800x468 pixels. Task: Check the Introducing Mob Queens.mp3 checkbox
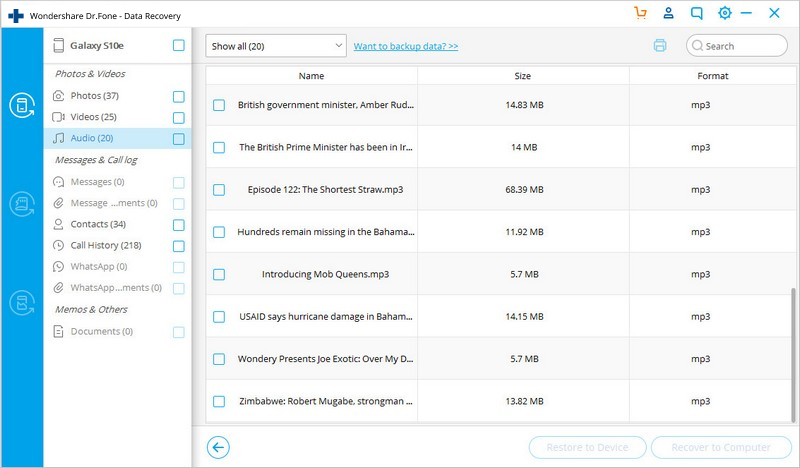point(219,275)
